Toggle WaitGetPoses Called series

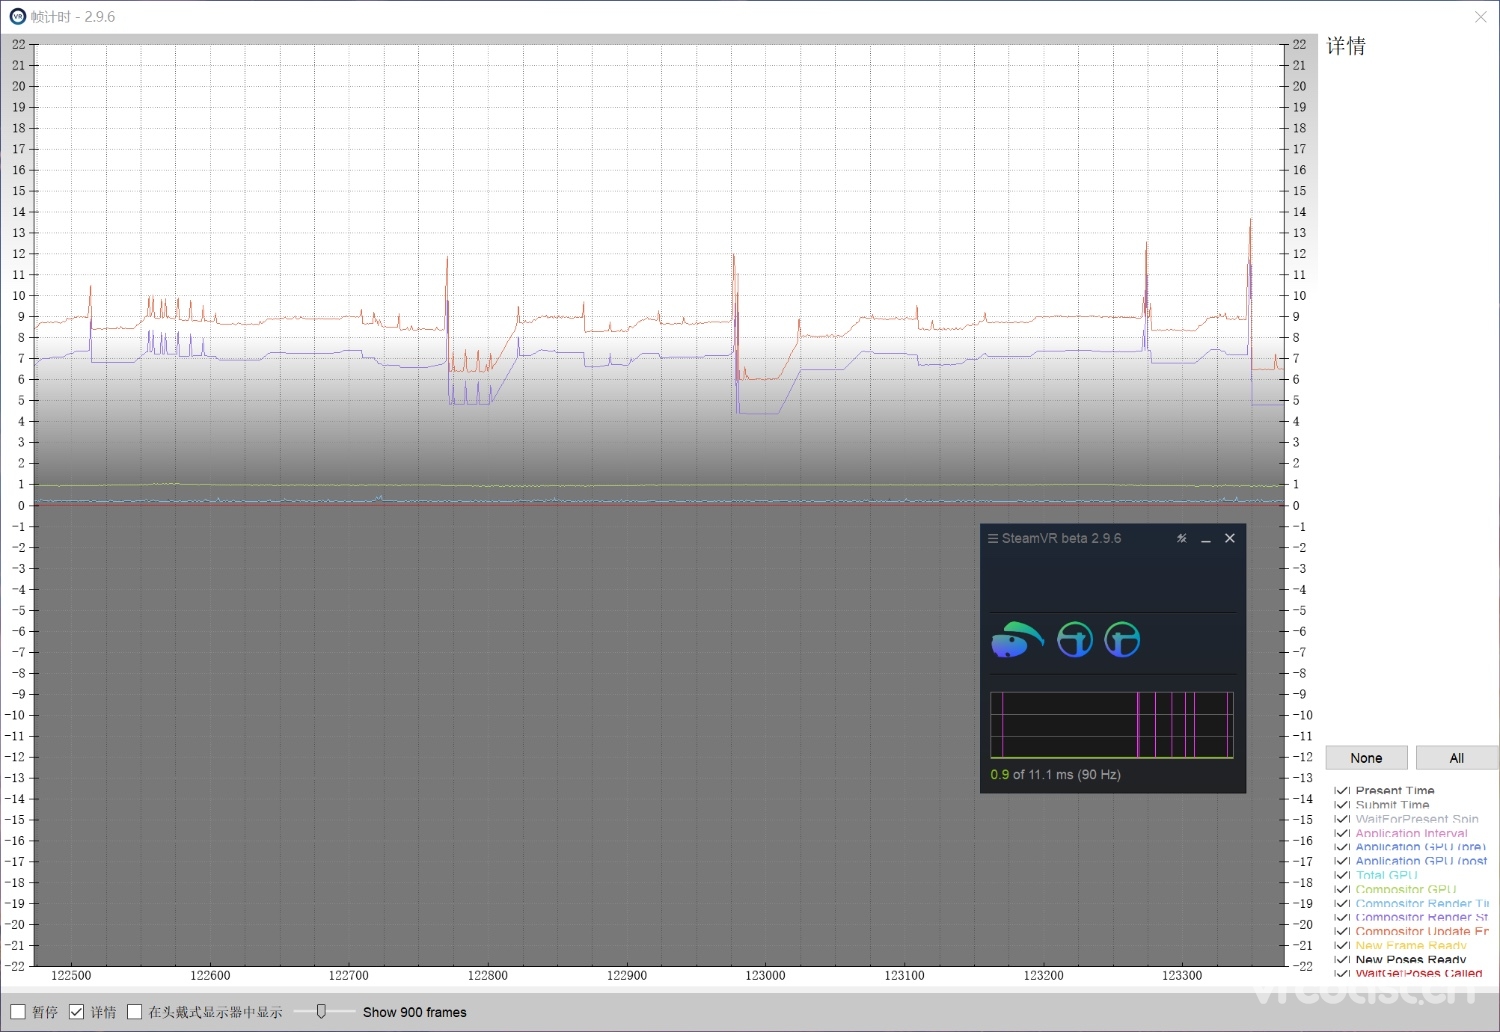pyautogui.click(x=1342, y=972)
